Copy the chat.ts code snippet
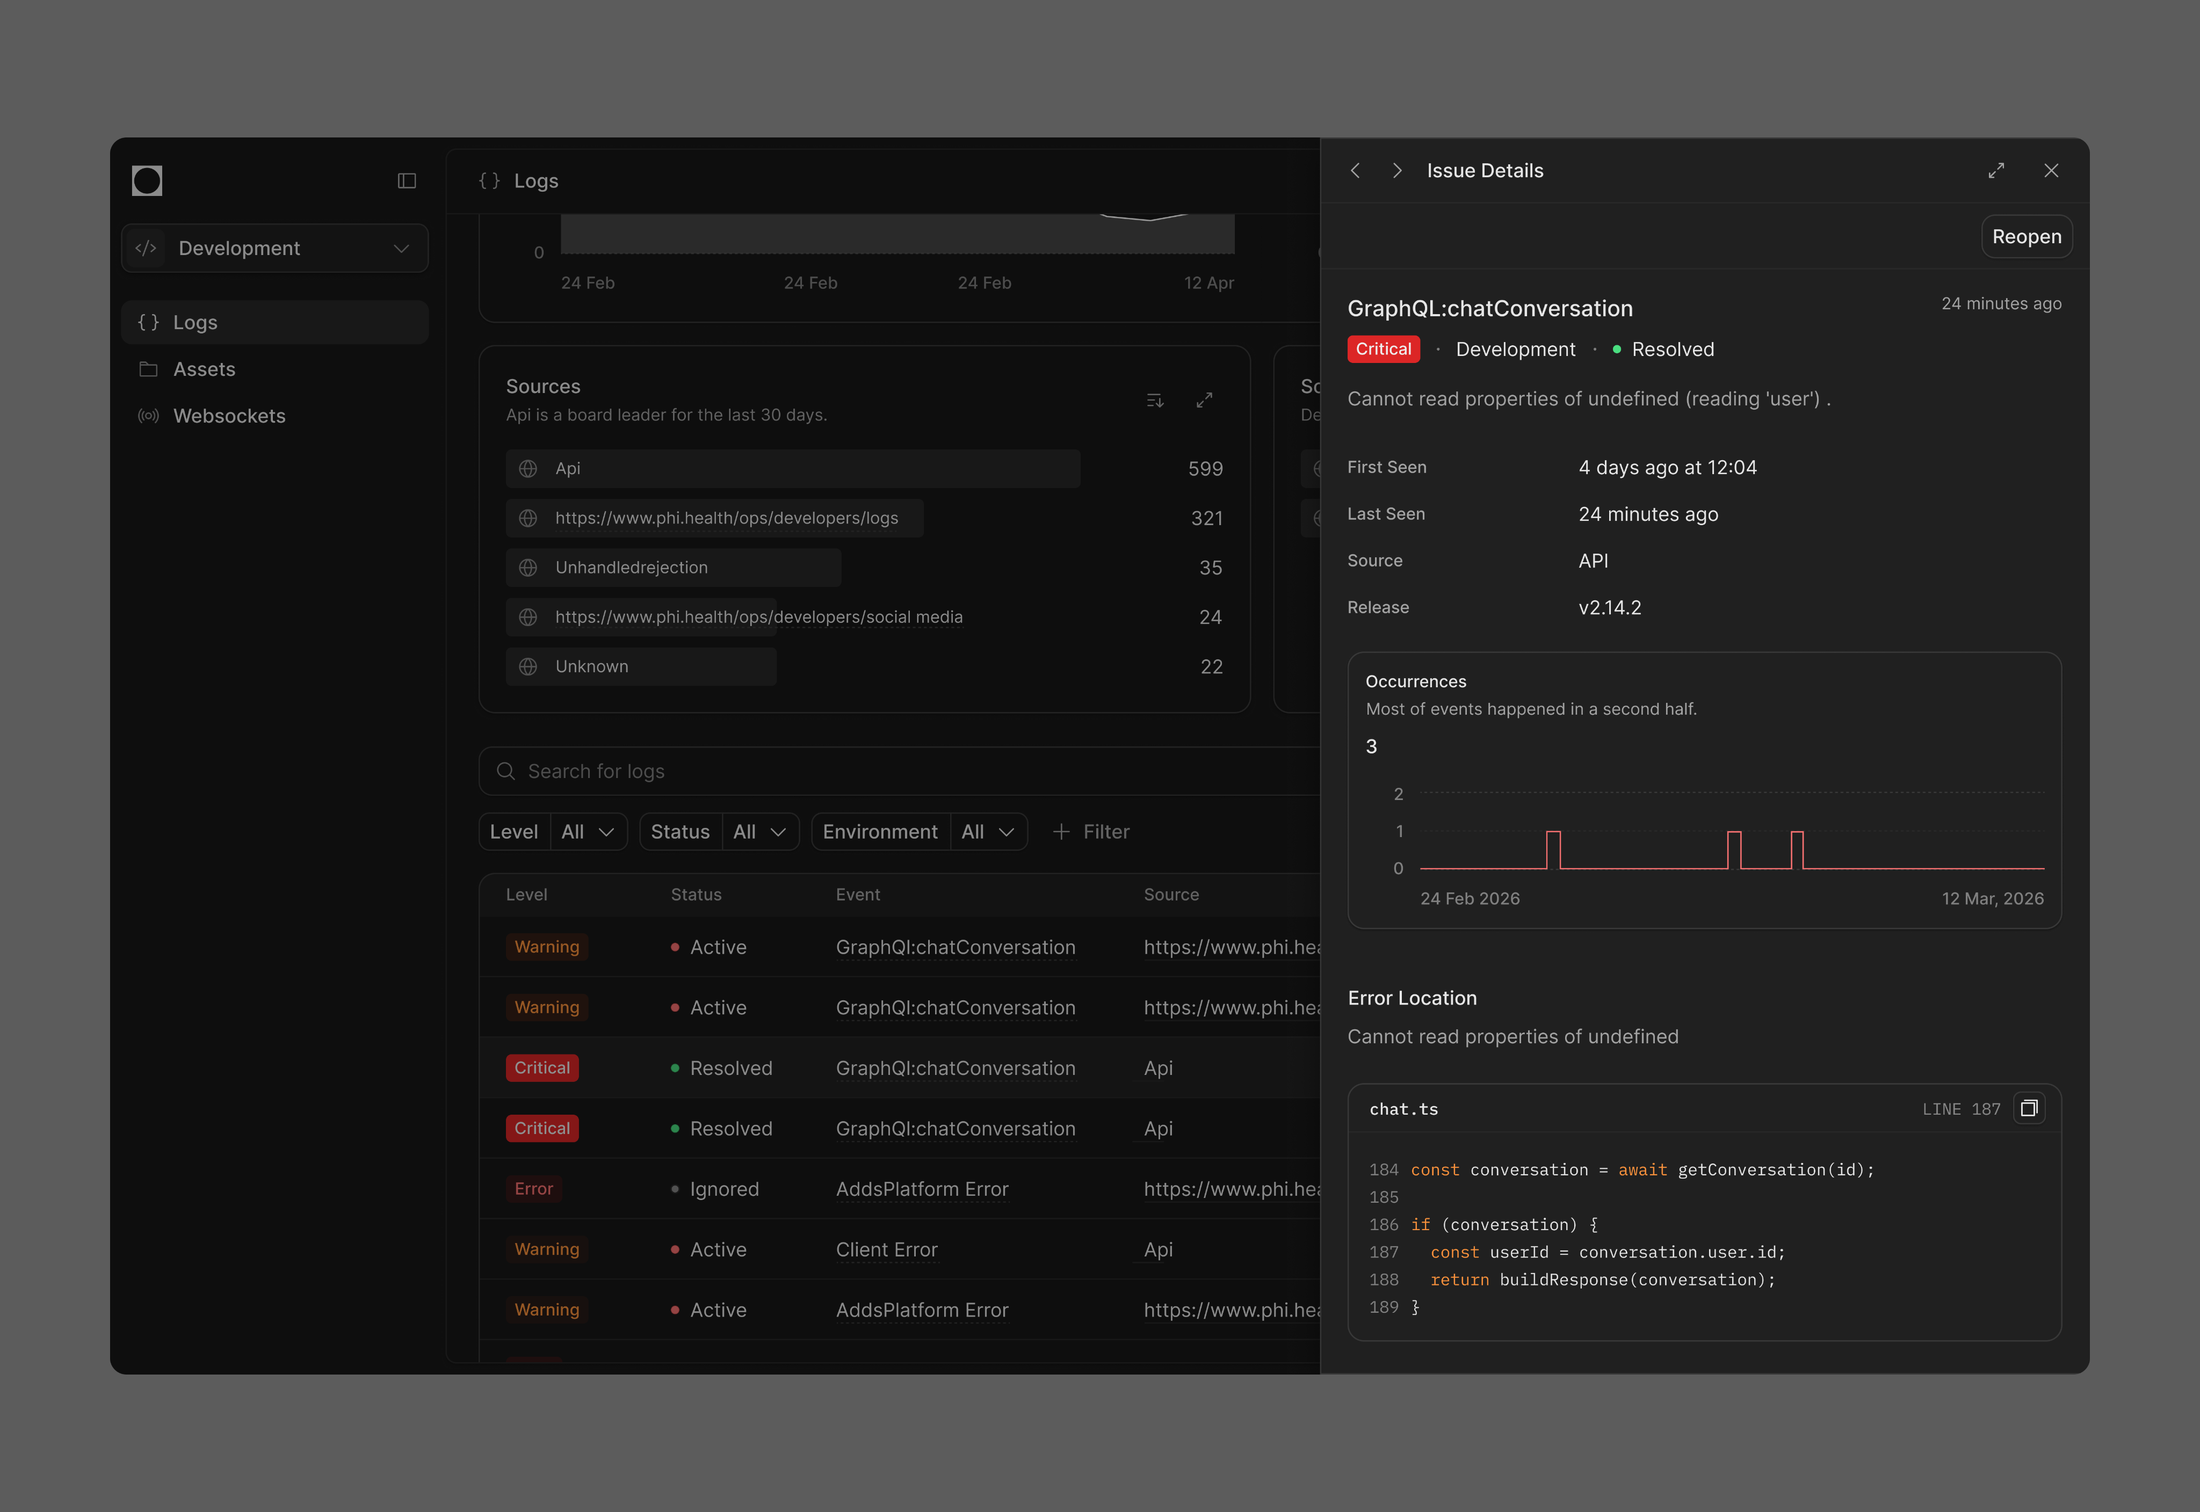 2029,1109
